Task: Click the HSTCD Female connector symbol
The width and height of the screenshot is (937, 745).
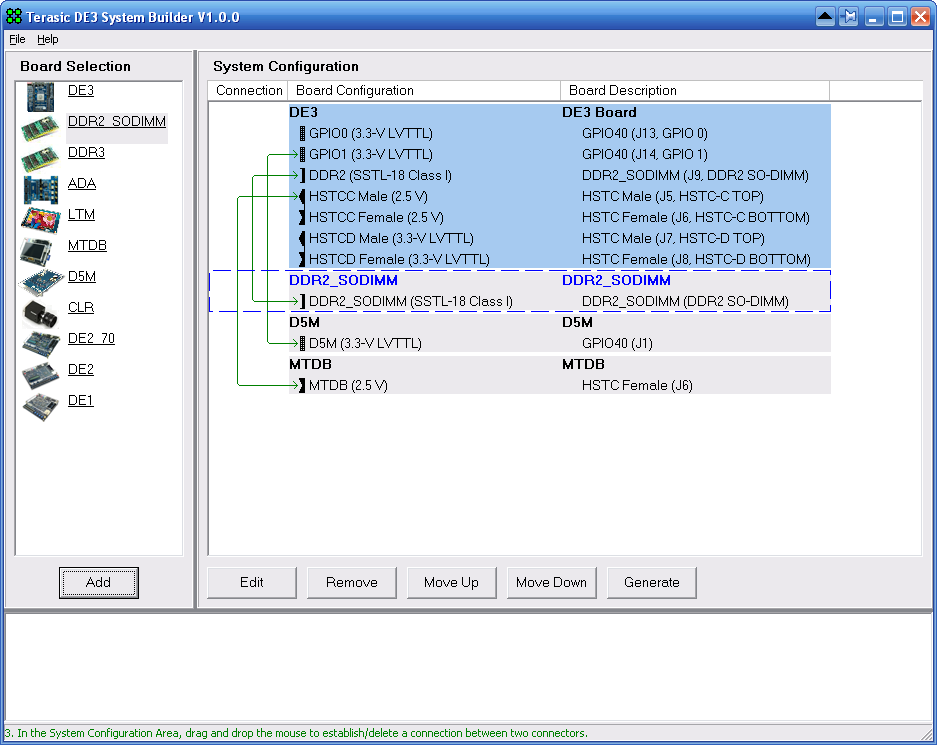Action: (302, 259)
